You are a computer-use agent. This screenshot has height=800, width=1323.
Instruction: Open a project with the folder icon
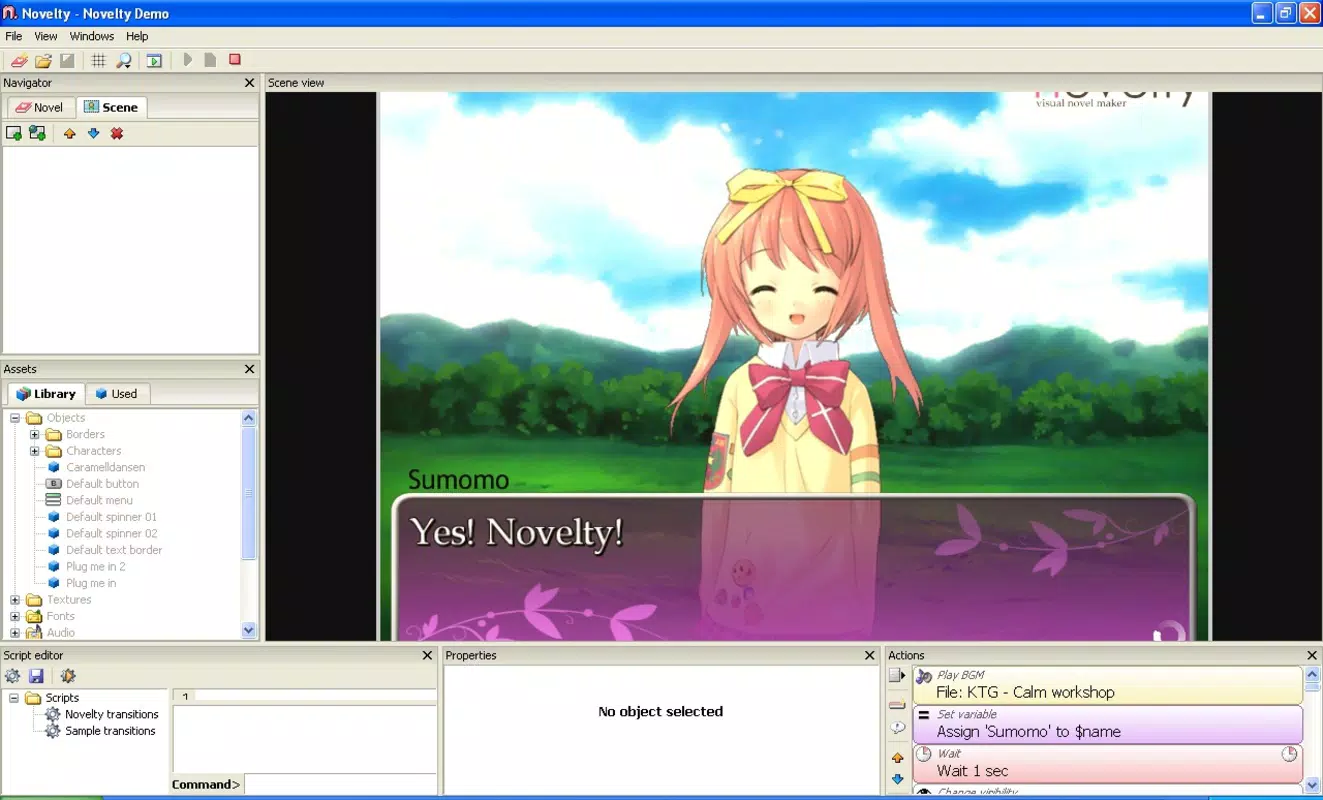(x=43, y=61)
